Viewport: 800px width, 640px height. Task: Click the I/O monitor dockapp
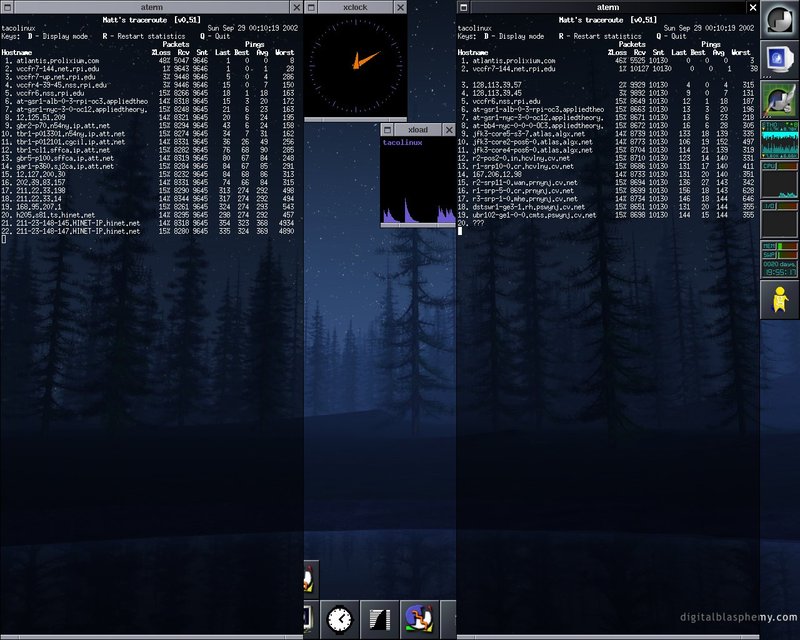[780, 219]
